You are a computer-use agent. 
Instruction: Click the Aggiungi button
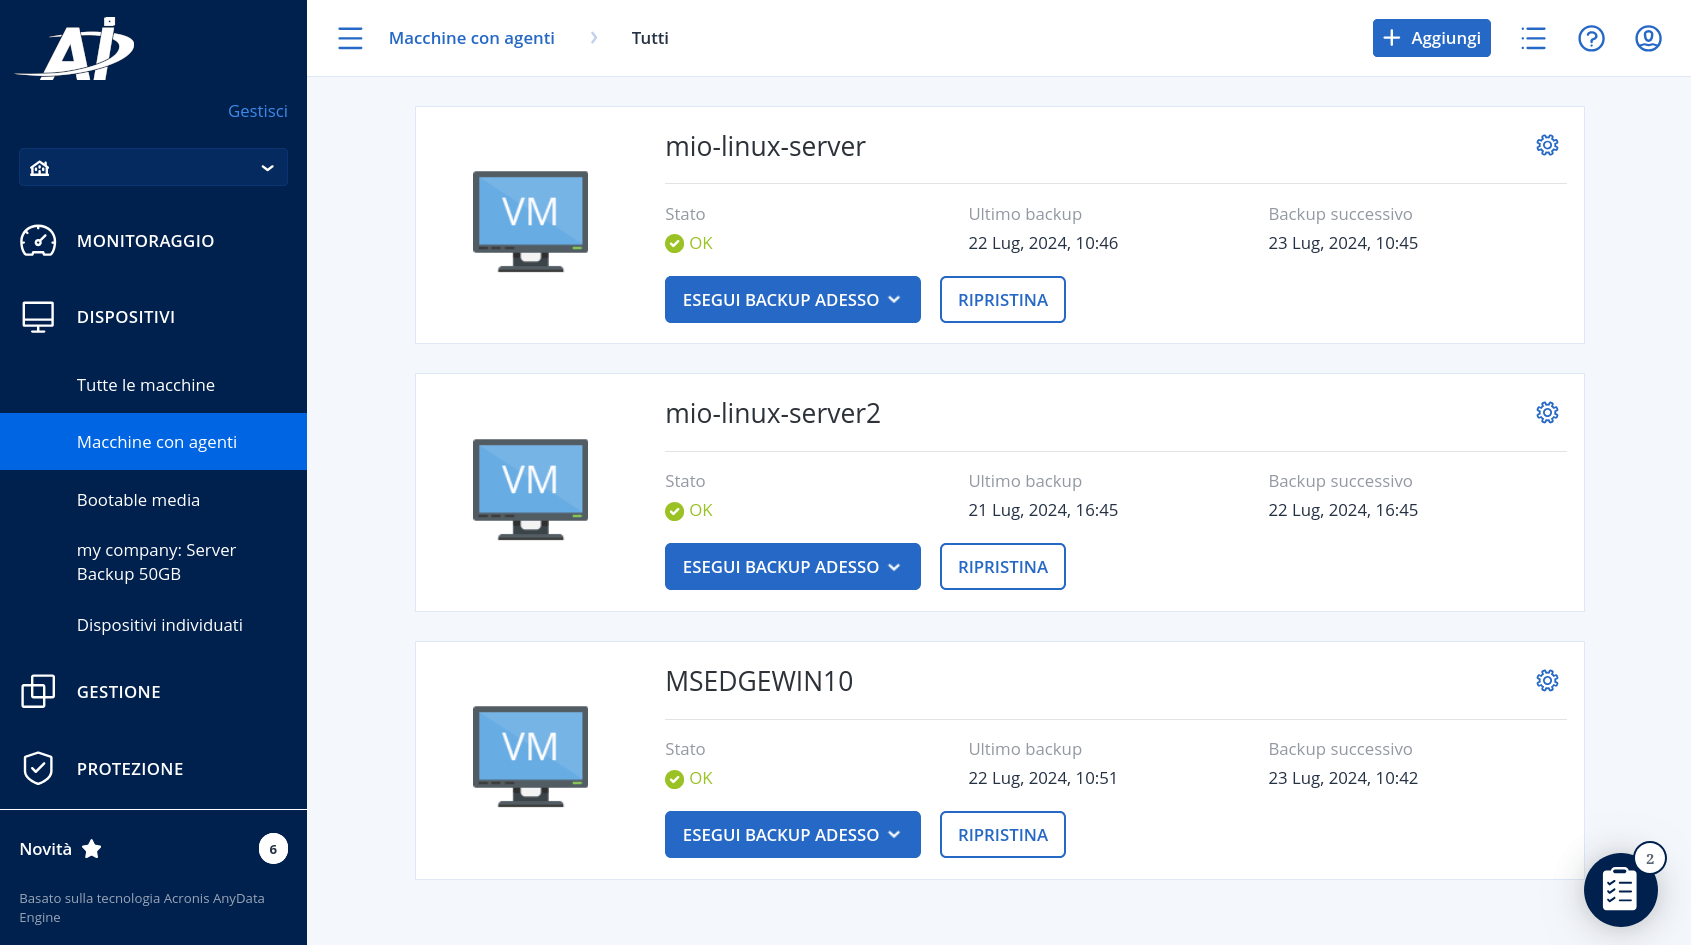(x=1431, y=38)
